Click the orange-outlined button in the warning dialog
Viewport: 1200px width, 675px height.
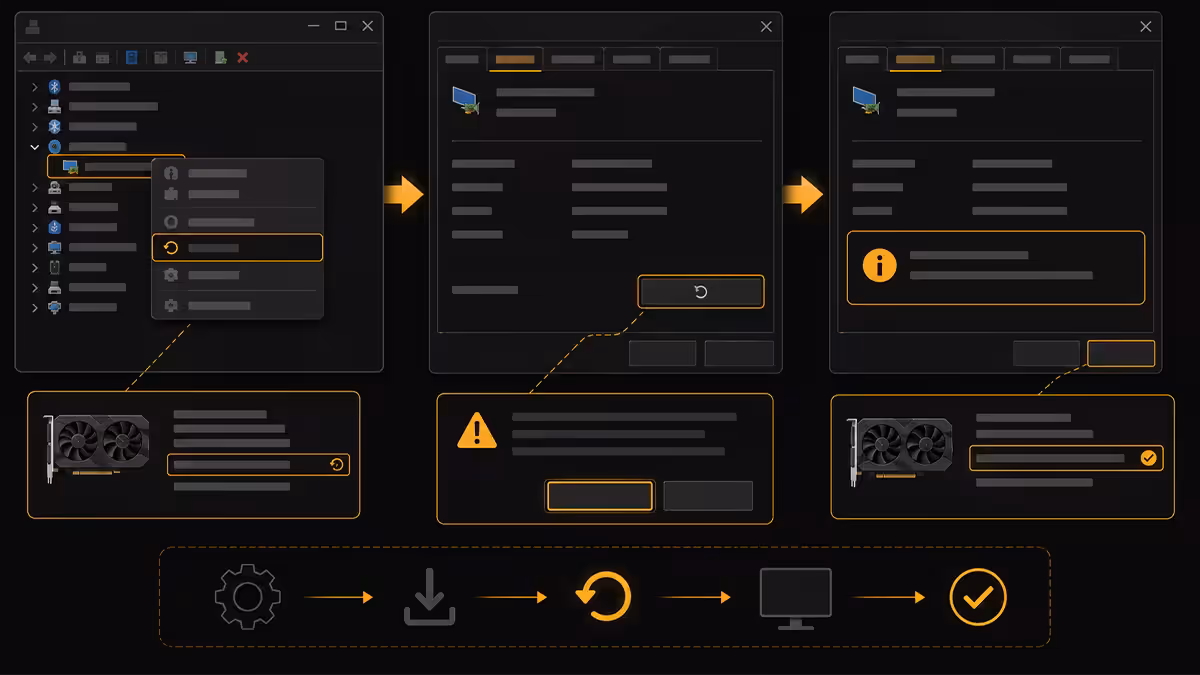[599, 495]
